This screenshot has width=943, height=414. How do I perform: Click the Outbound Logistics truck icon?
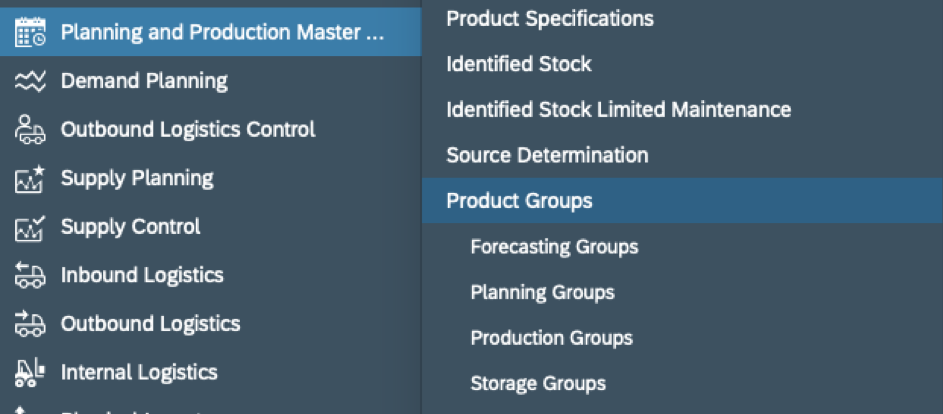[30, 324]
